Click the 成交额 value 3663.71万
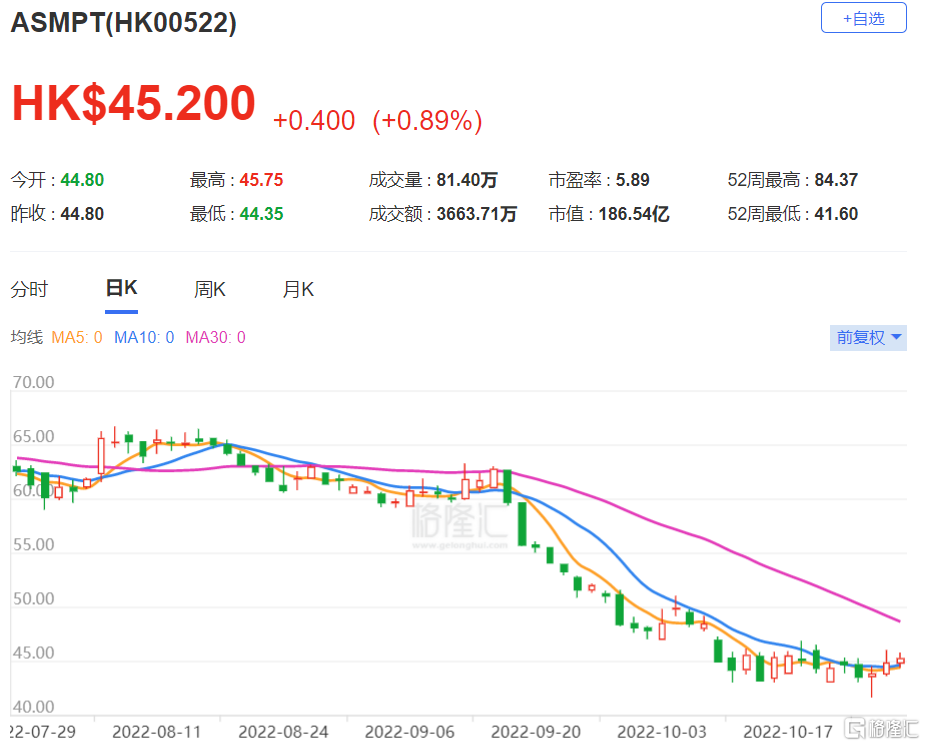This screenshot has height=746, width=925. tap(477, 213)
